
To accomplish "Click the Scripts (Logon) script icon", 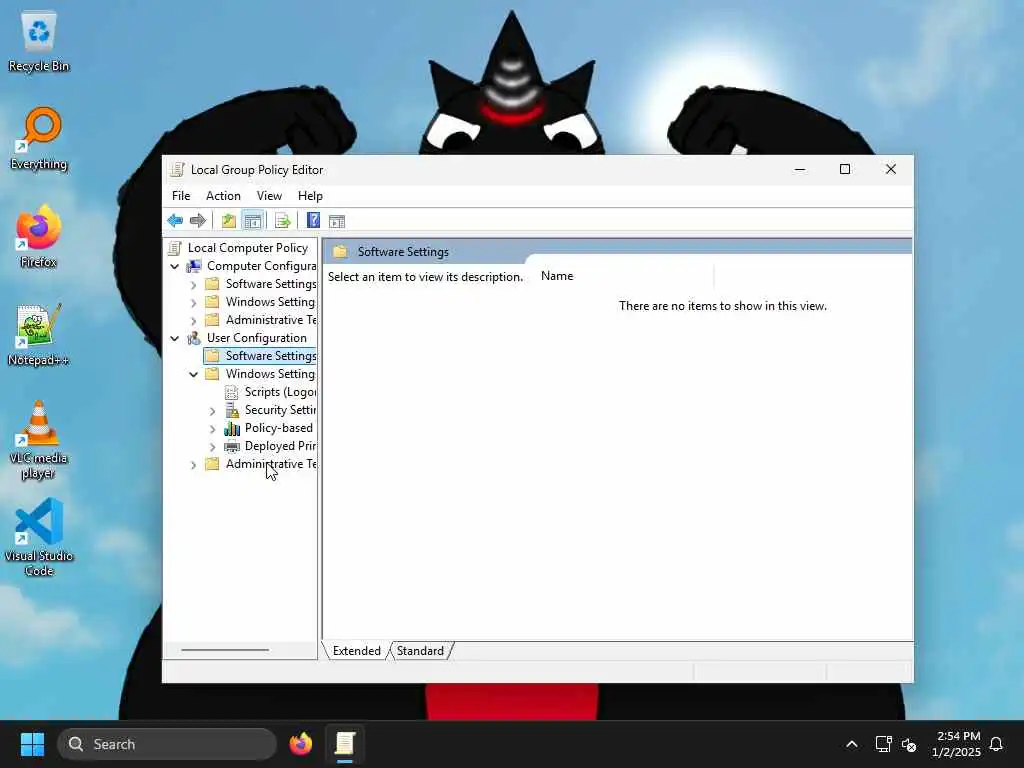I will pyautogui.click(x=231, y=392).
